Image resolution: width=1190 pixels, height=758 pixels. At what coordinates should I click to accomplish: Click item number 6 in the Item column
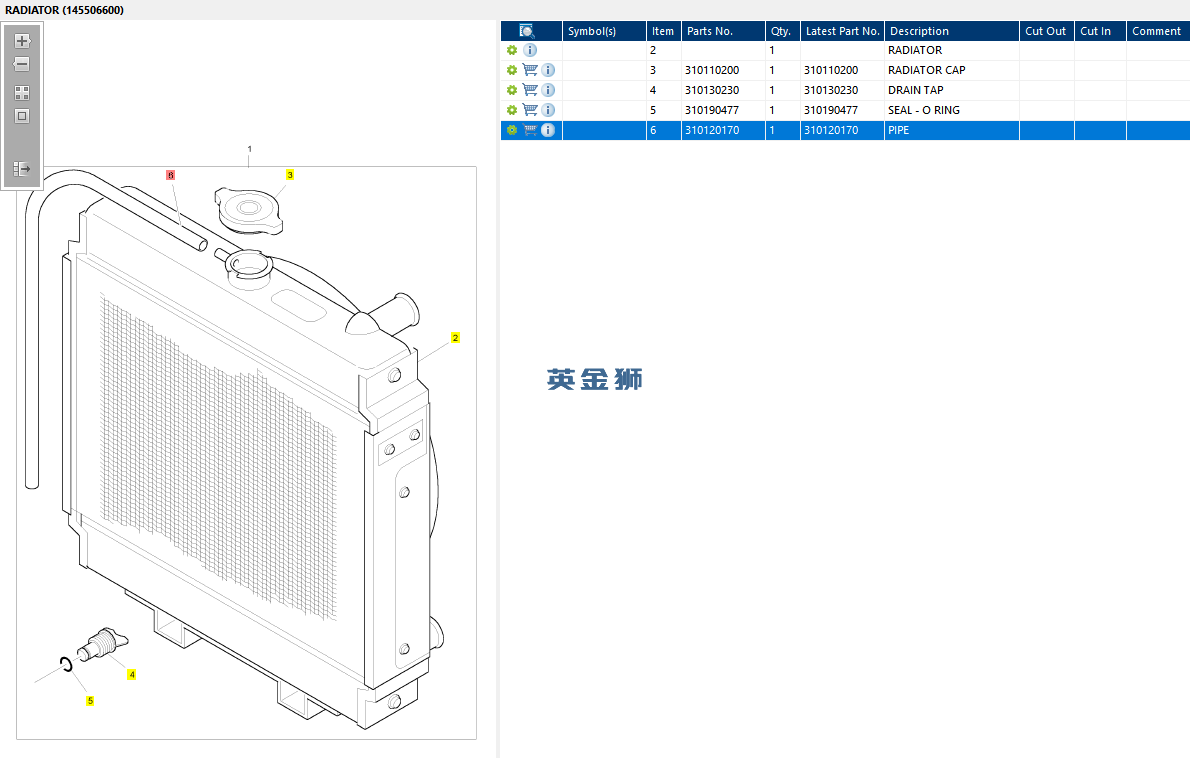click(x=653, y=131)
